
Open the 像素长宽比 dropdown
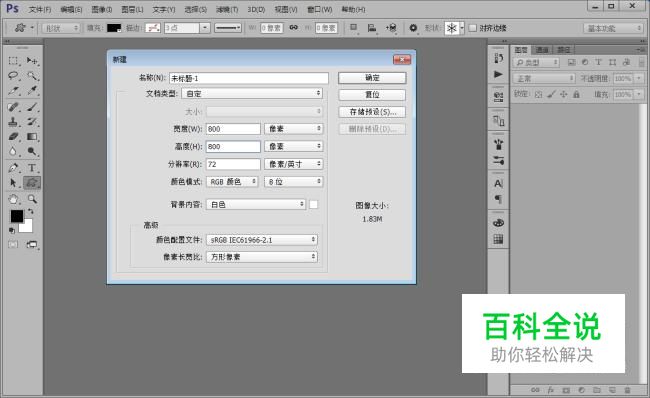262,257
